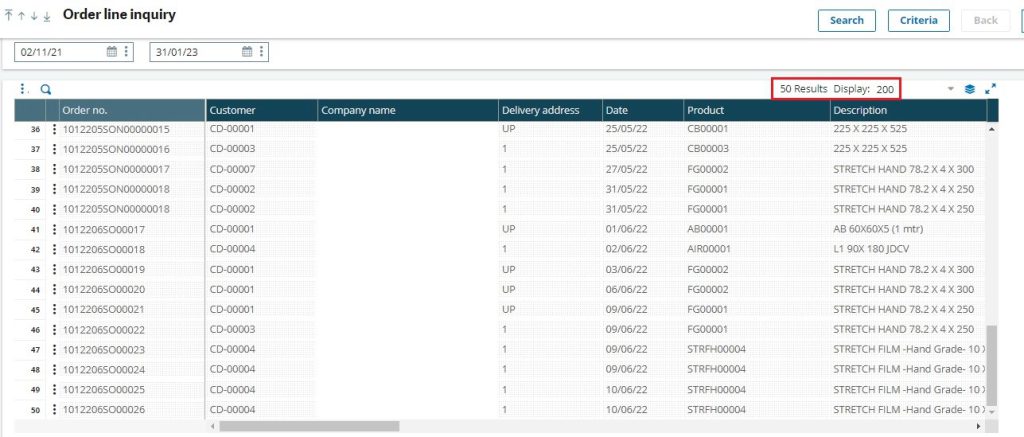Open calendar picker for 02/11/21 date
This screenshot has width=1024, height=437.
click(112, 52)
